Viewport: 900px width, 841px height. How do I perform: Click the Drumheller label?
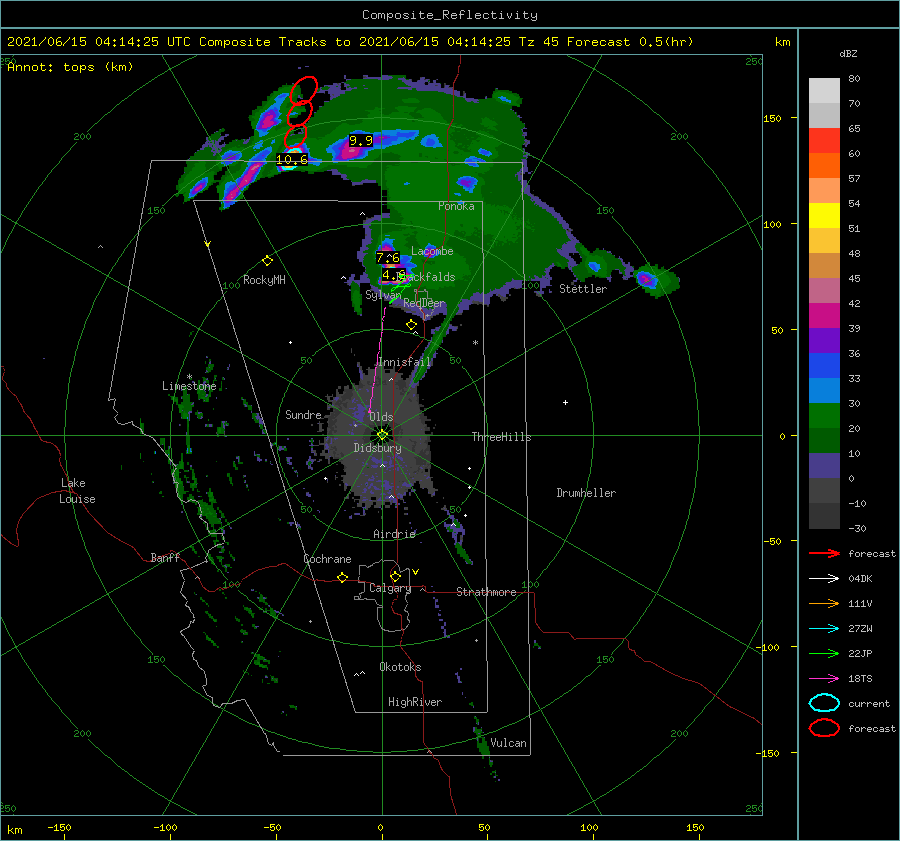586,493
